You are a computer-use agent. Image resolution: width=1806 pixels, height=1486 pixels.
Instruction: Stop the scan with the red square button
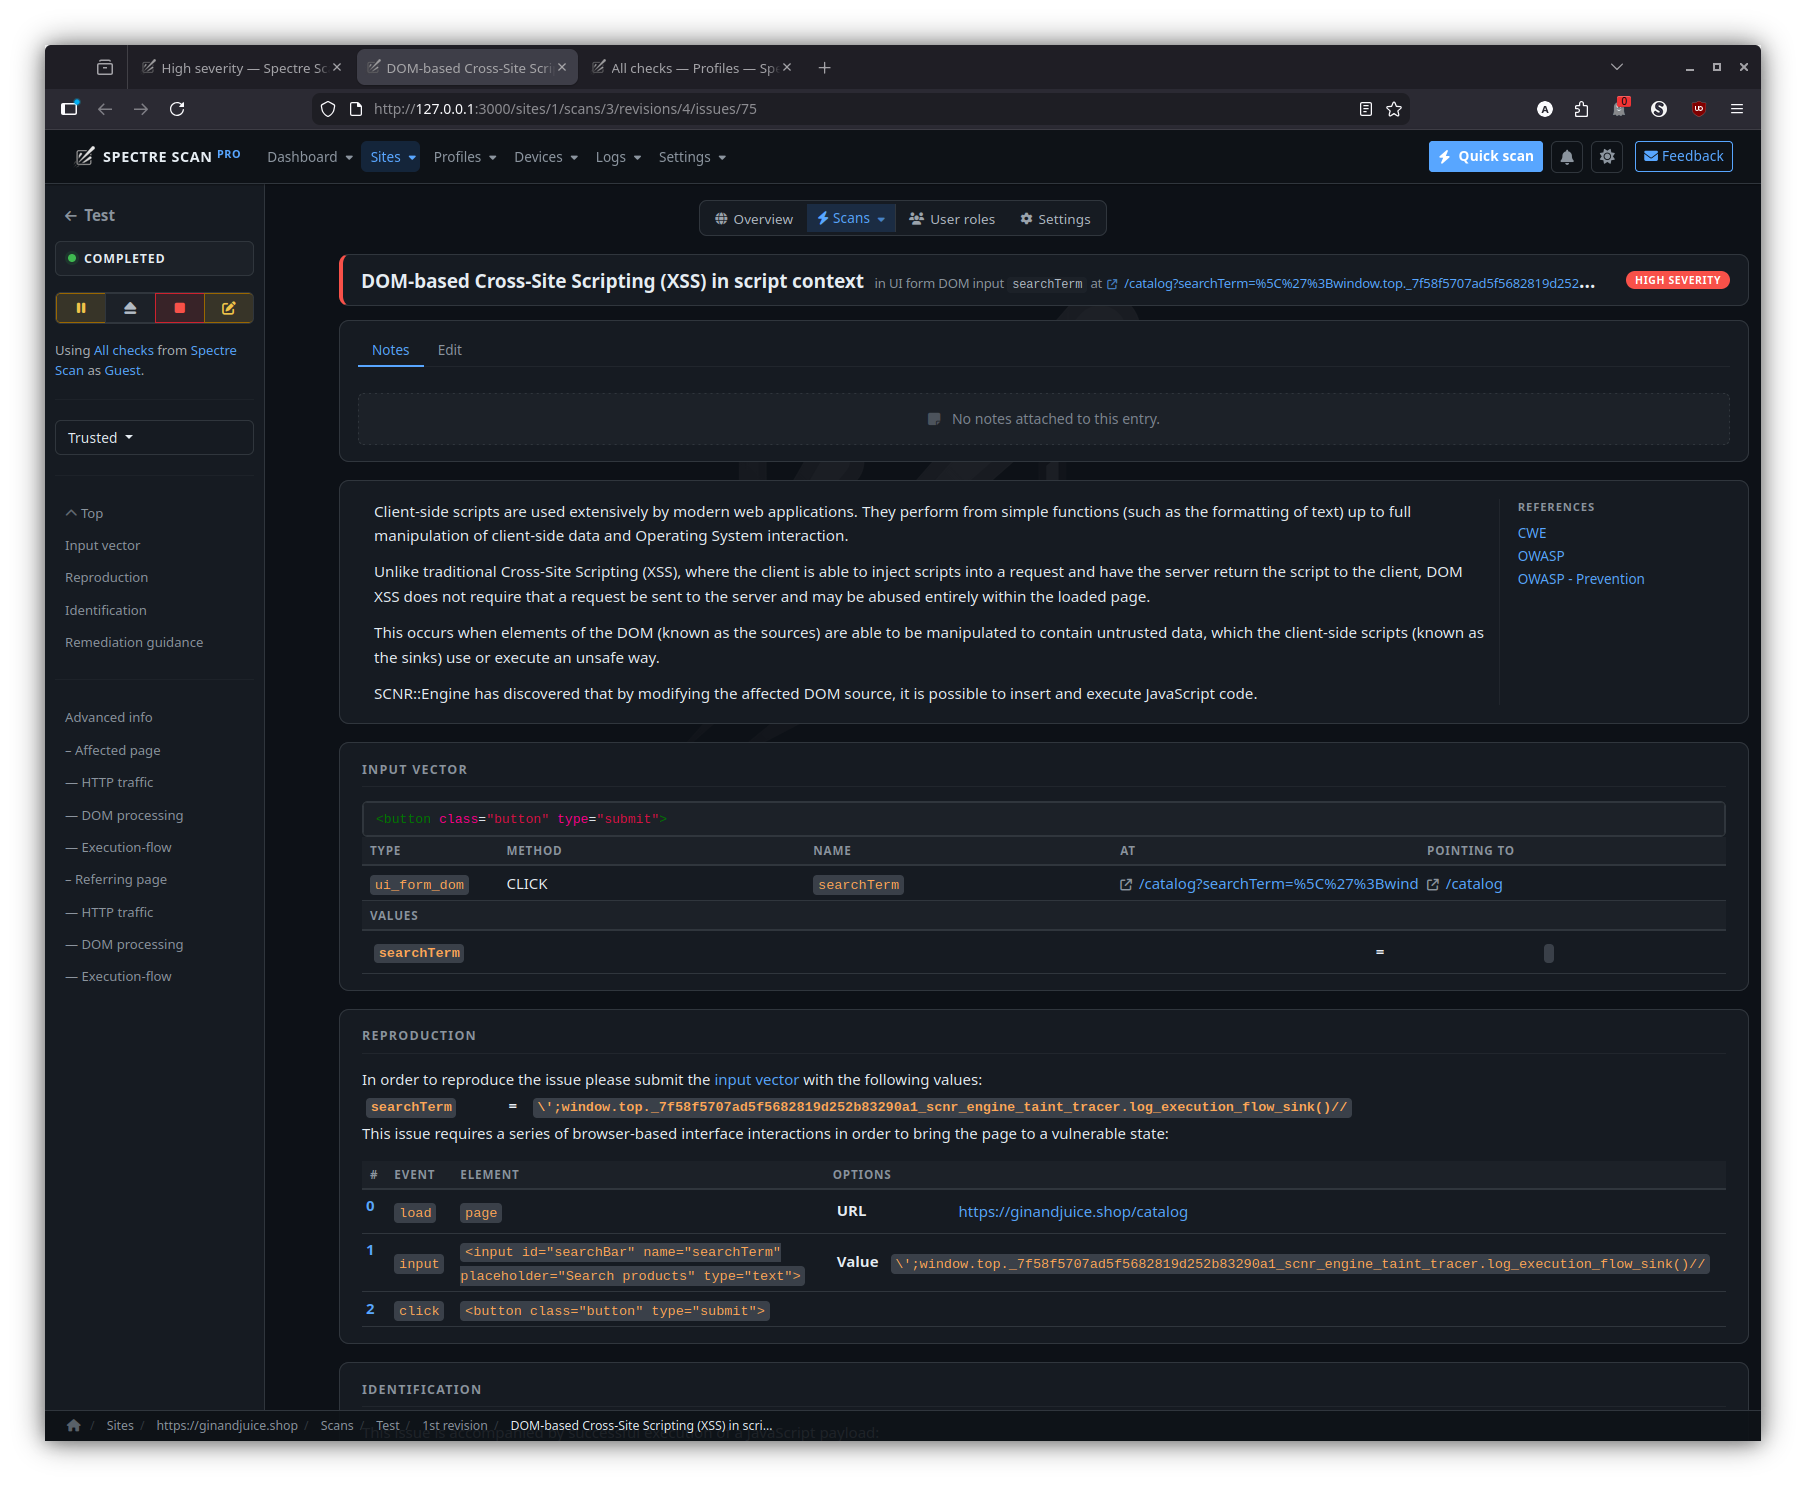click(x=180, y=308)
